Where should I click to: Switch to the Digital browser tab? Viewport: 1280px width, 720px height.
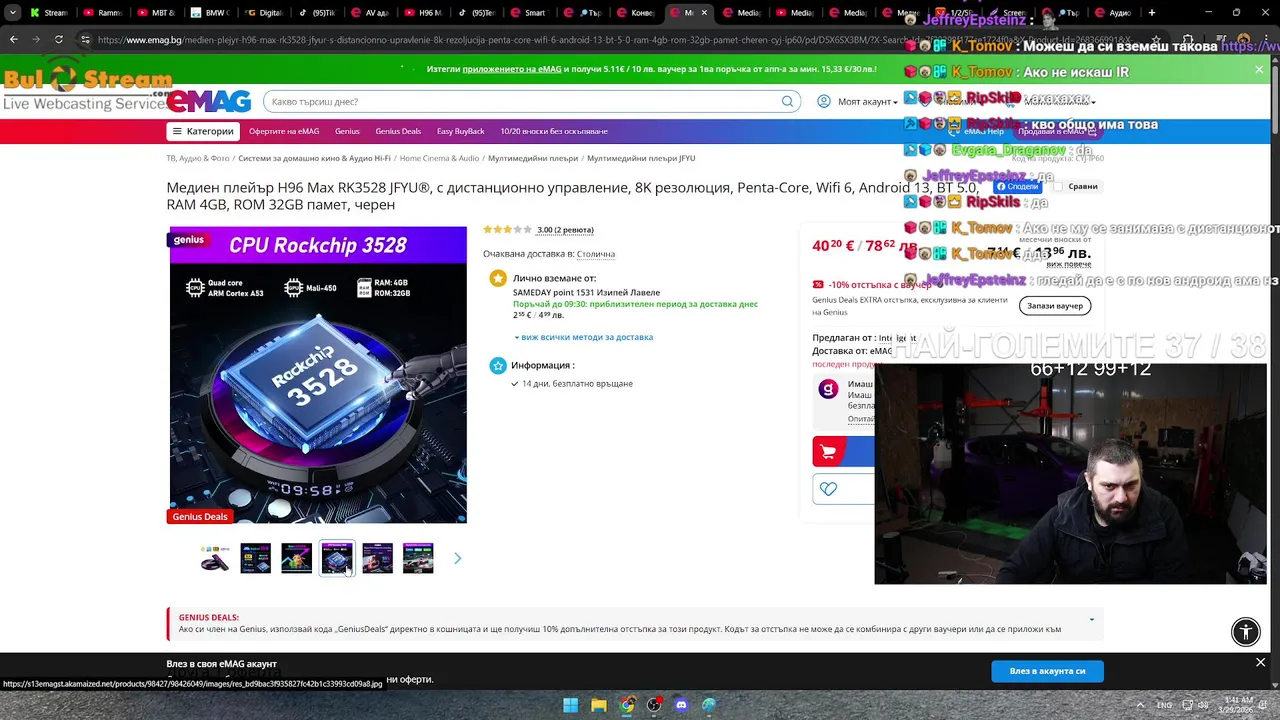pyautogui.click(x=263, y=13)
